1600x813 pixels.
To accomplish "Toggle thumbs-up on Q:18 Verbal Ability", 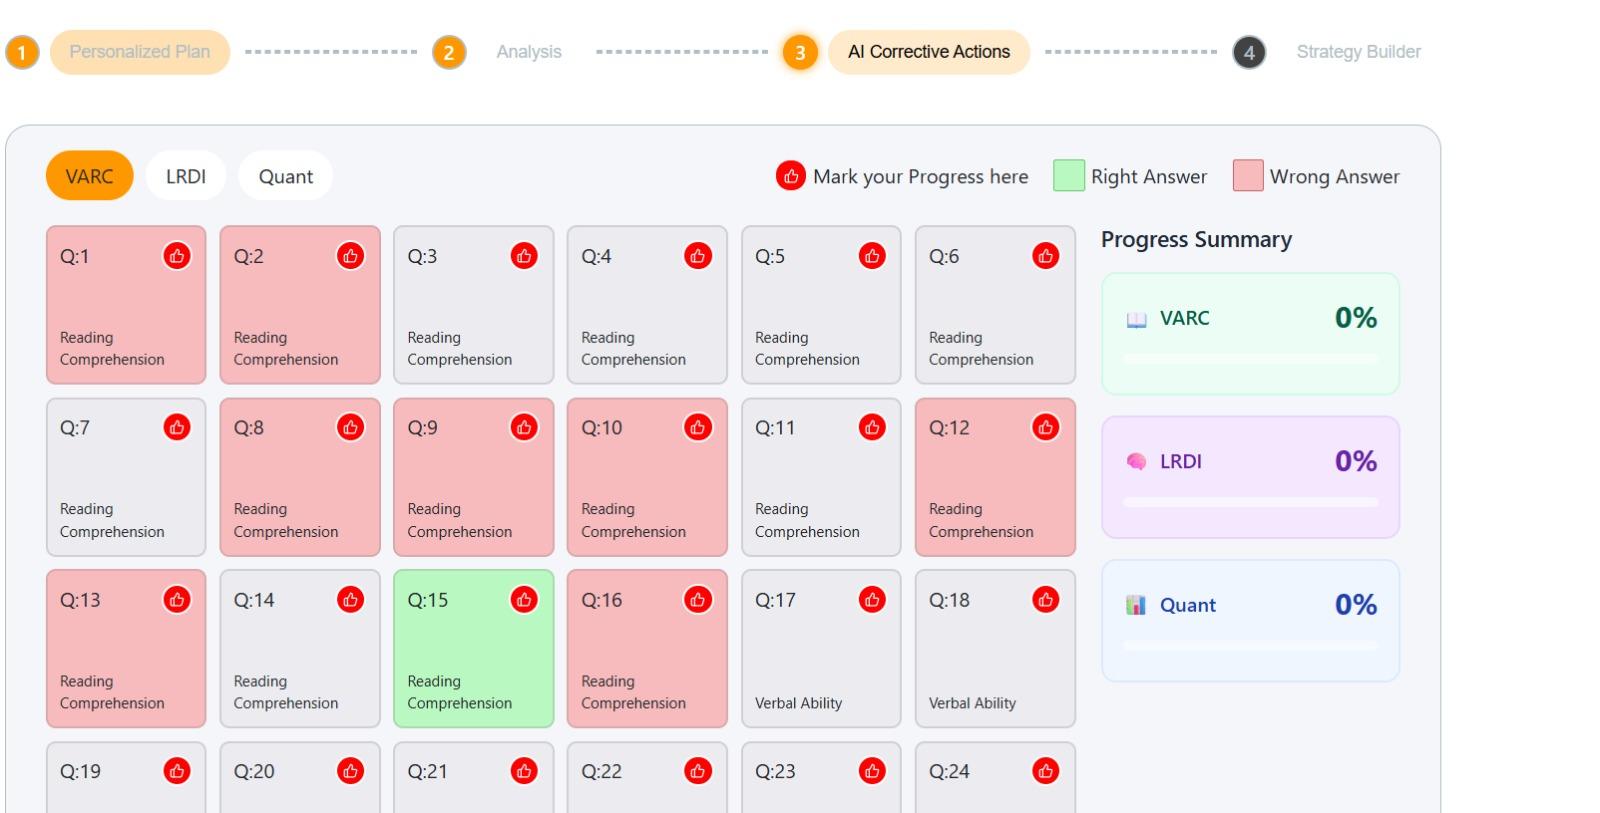I will pyautogui.click(x=1045, y=600).
